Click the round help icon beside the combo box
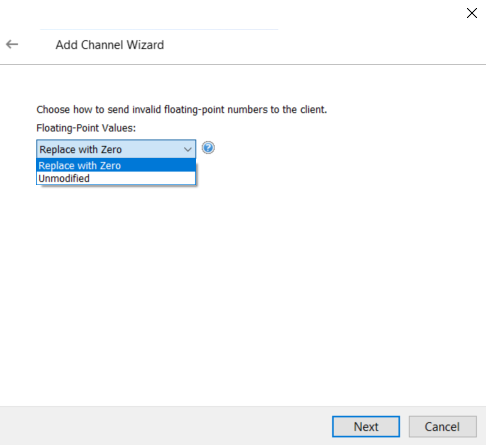486x445 pixels. click(x=208, y=148)
